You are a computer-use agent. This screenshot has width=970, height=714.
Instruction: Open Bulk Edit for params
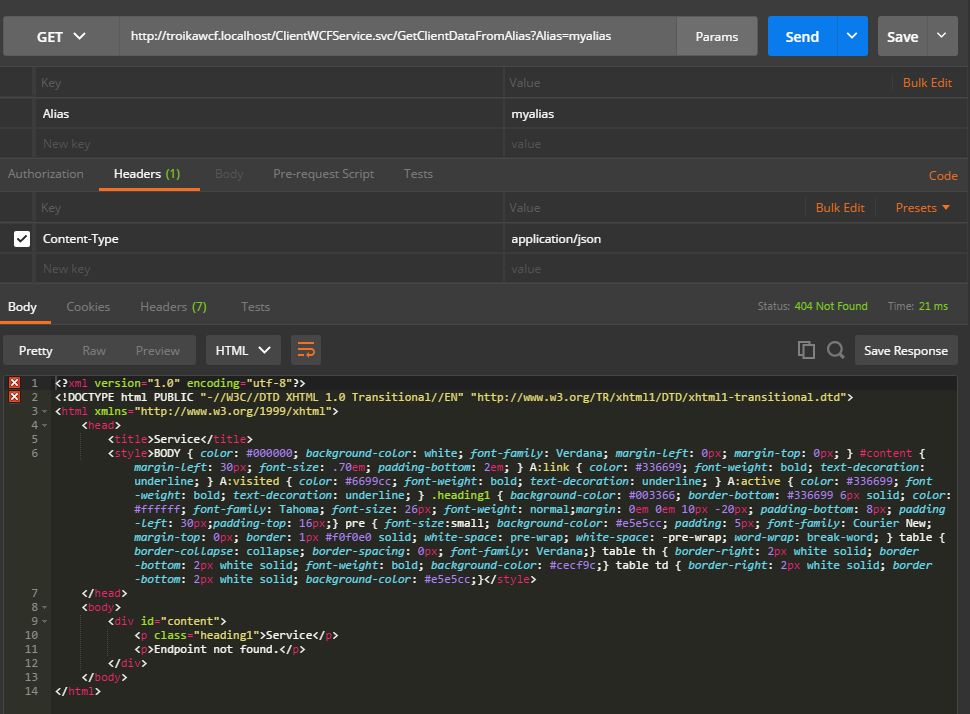pyautogui.click(x=927, y=83)
